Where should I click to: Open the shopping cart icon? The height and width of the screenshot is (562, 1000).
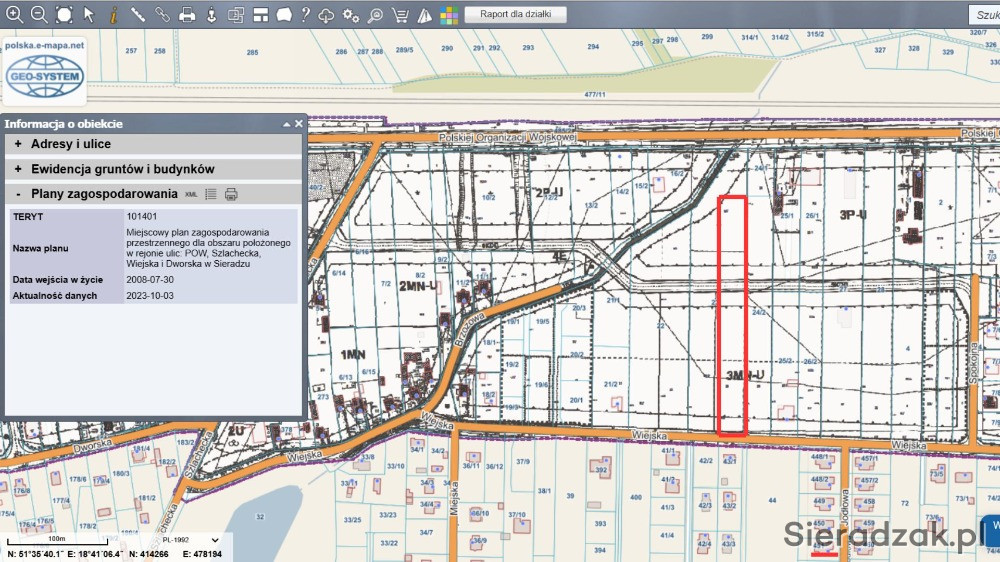[x=400, y=15]
